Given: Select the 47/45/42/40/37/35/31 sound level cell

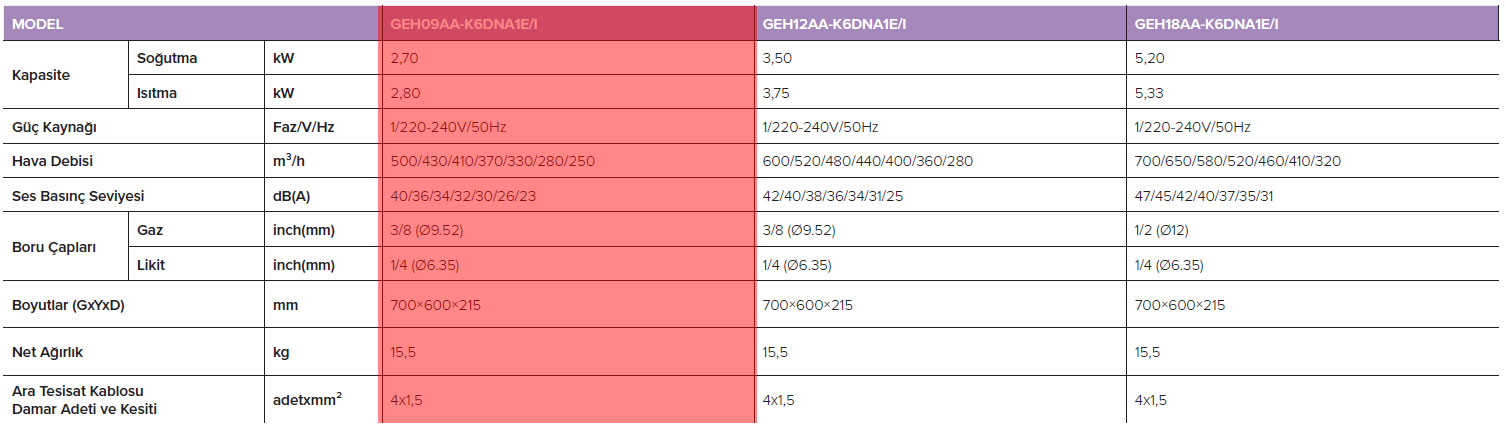Looking at the screenshot, I should tap(1204, 195).
